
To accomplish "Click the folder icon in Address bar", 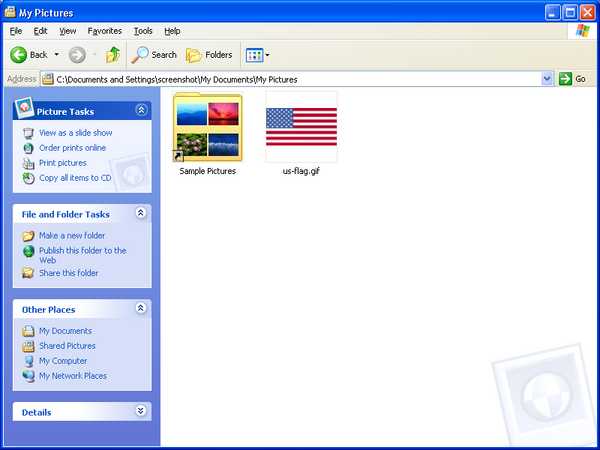I will coord(48,79).
